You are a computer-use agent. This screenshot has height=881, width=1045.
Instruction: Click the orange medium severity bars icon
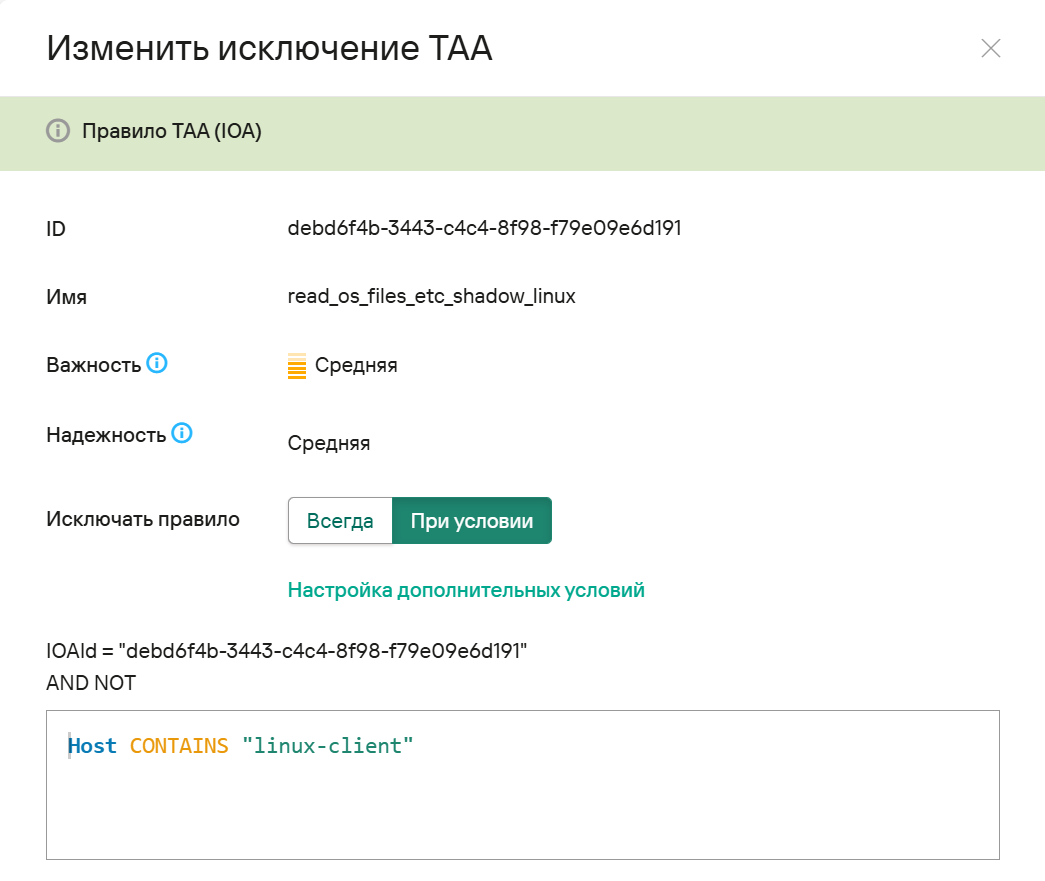point(296,366)
